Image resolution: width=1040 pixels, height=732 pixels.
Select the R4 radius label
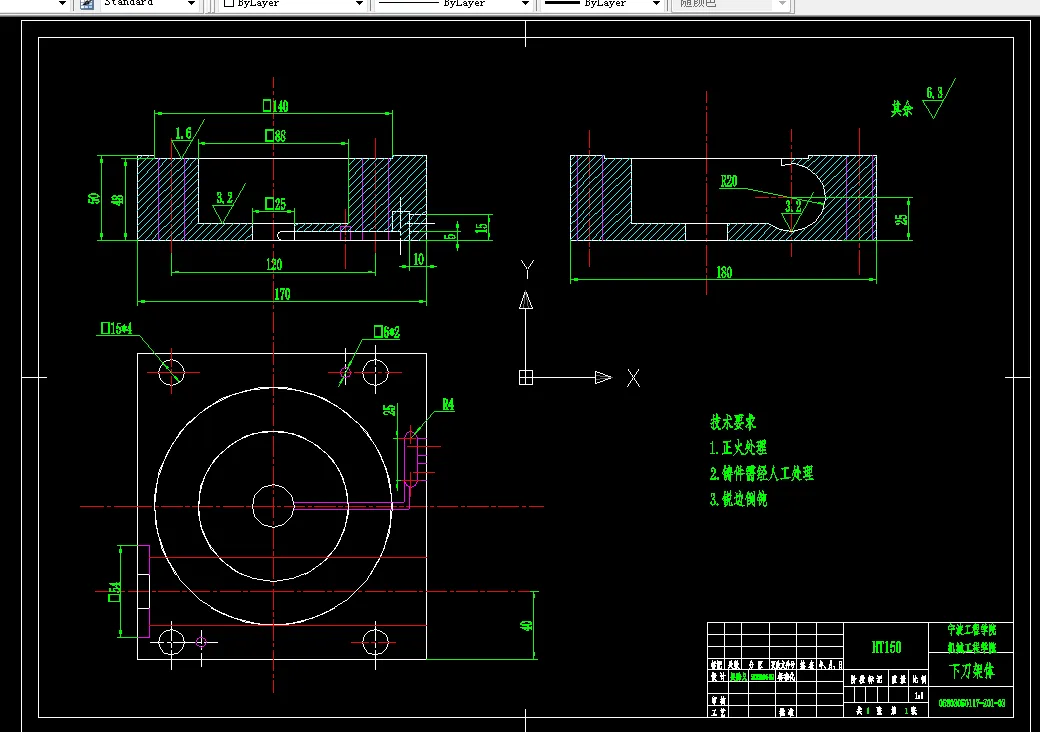tap(448, 404)
